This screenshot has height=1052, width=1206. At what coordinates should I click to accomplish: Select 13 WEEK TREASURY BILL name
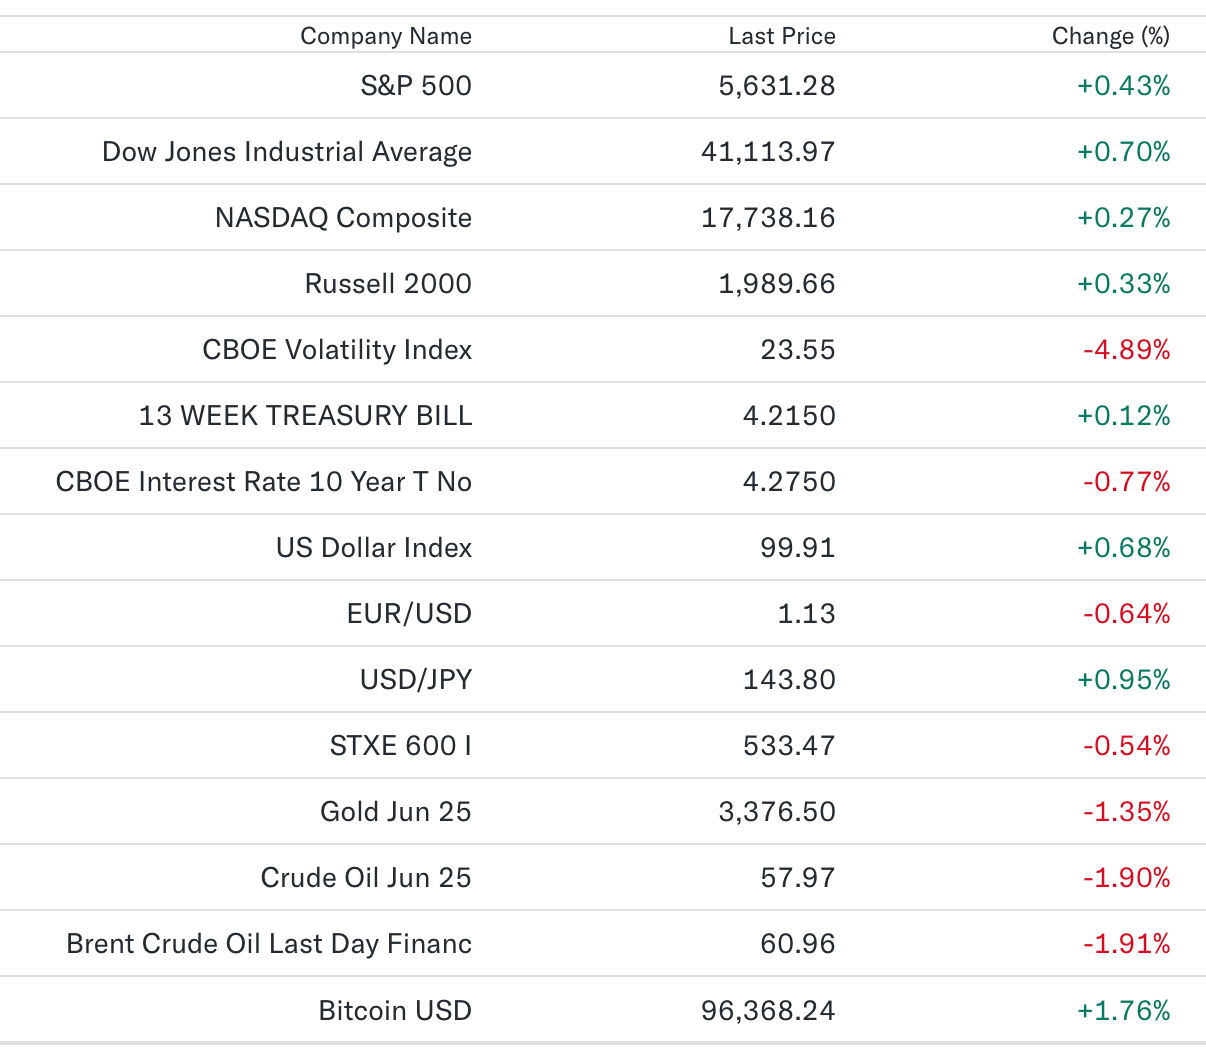point(305,416)
